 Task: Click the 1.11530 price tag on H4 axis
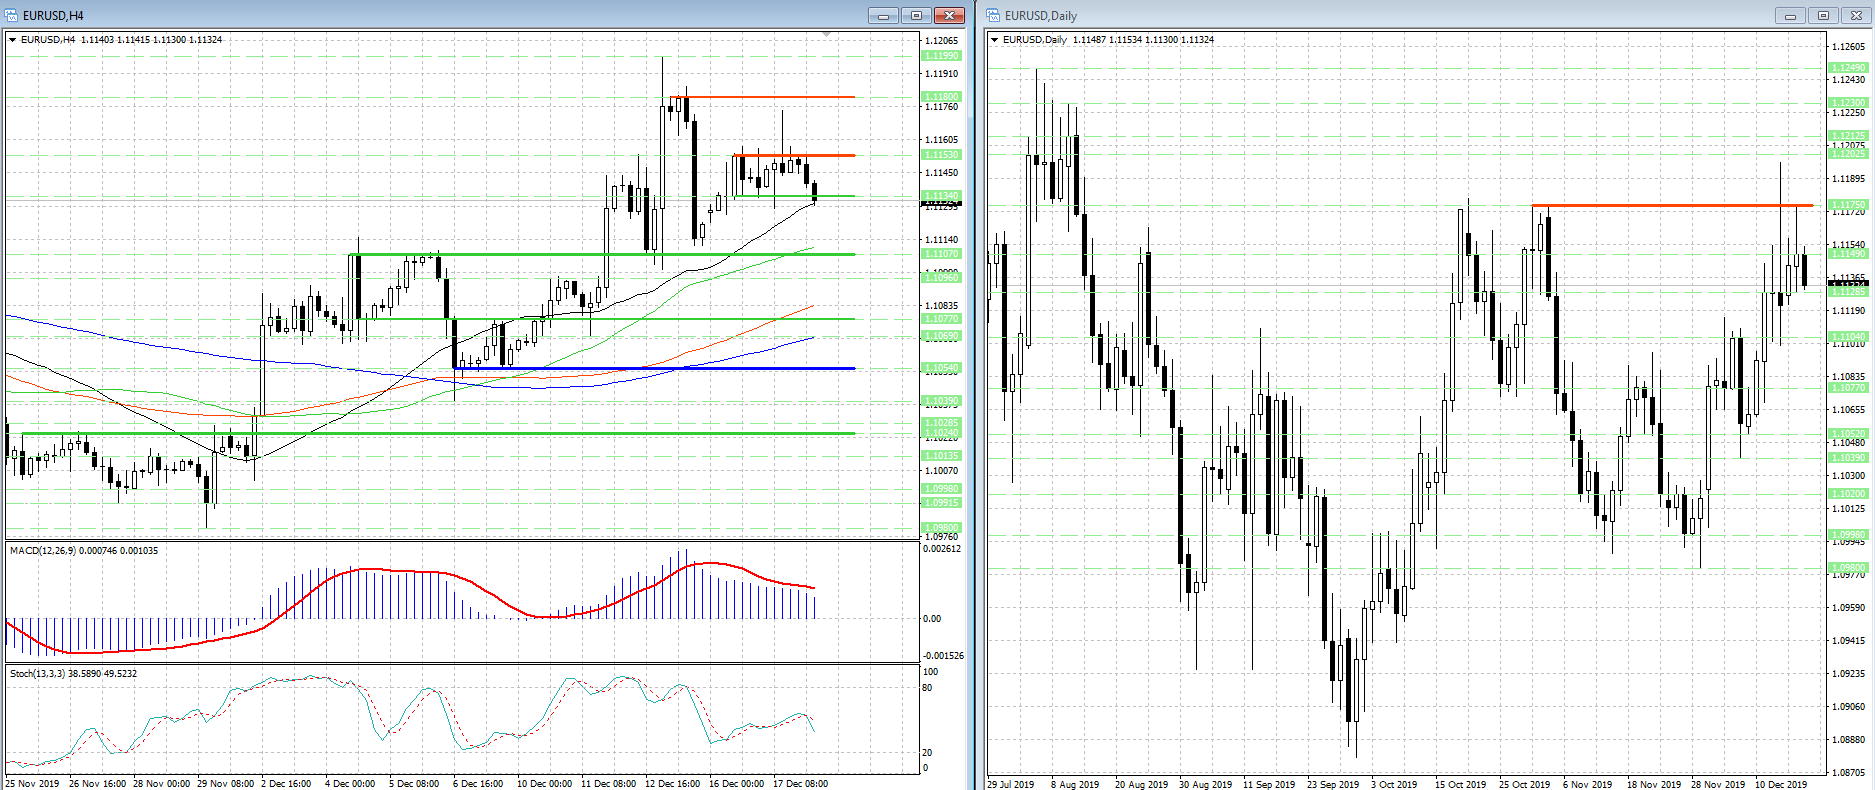[941, 155]
